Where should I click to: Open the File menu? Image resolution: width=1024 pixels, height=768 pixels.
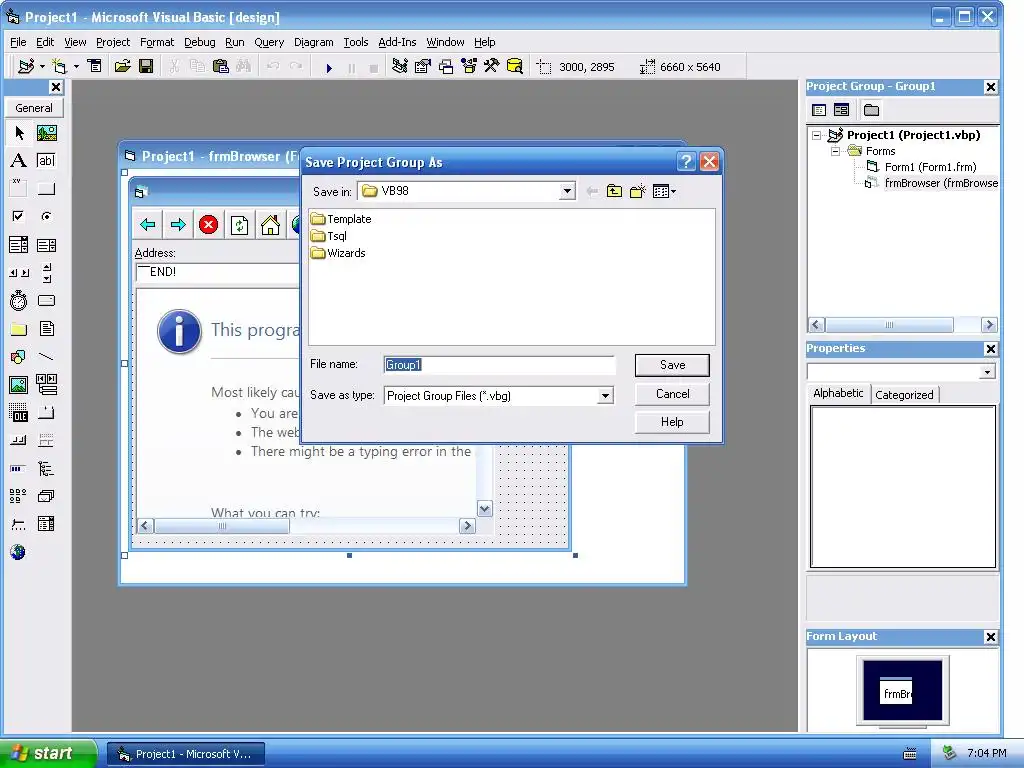pyautogui.click(x=18, y=42)
